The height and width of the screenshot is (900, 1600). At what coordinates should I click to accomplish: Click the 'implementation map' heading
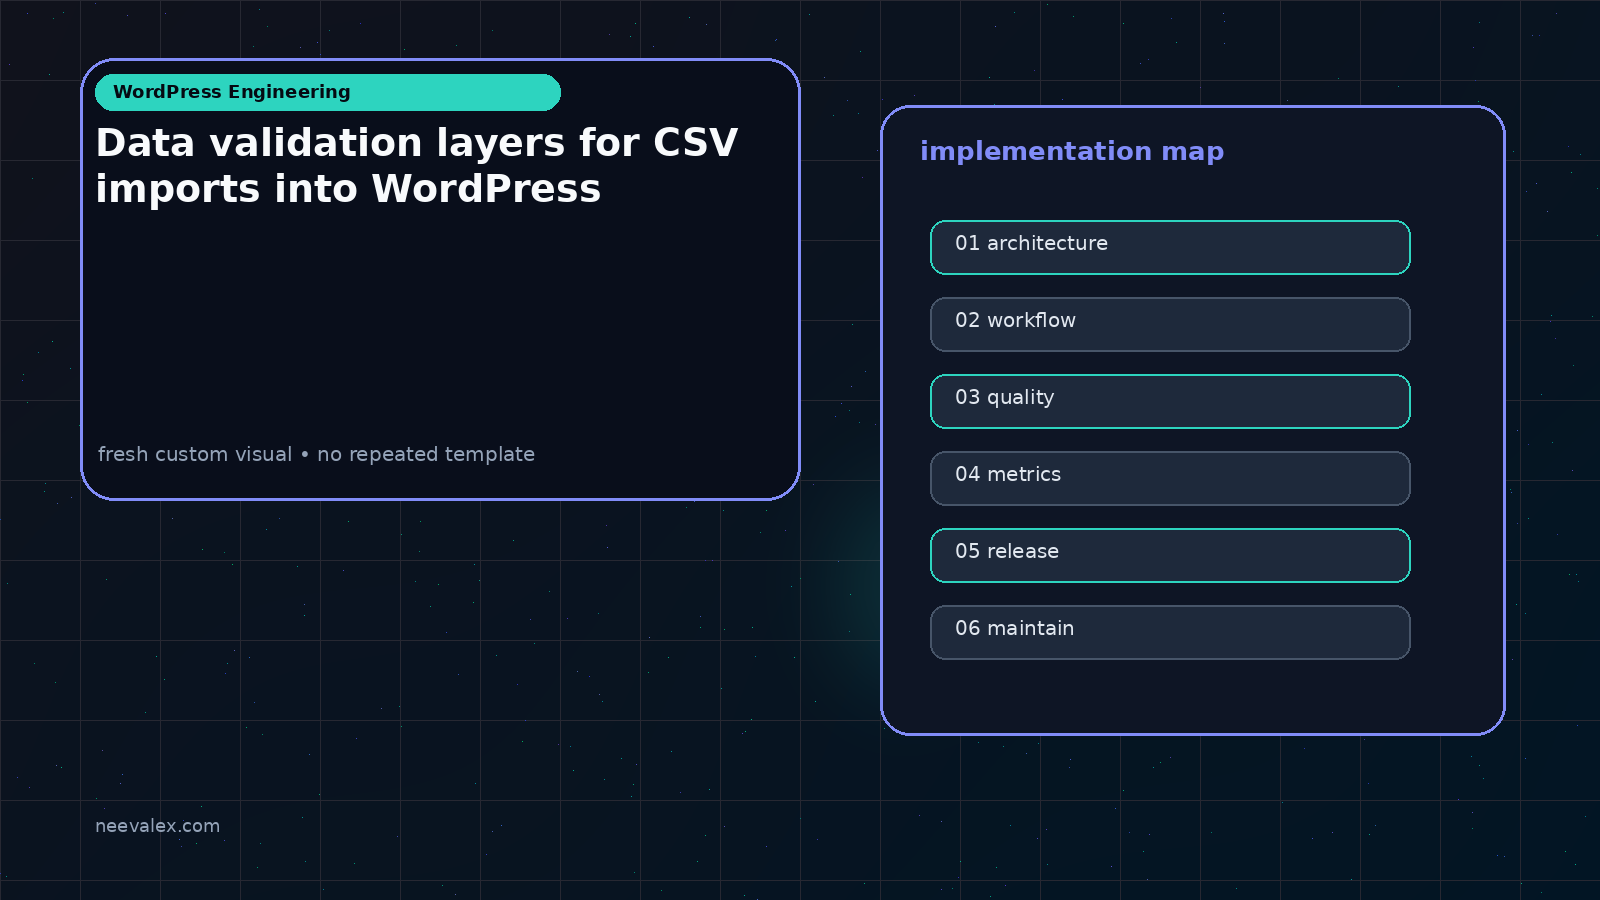pyautogui.click(x=1072, y=151)
